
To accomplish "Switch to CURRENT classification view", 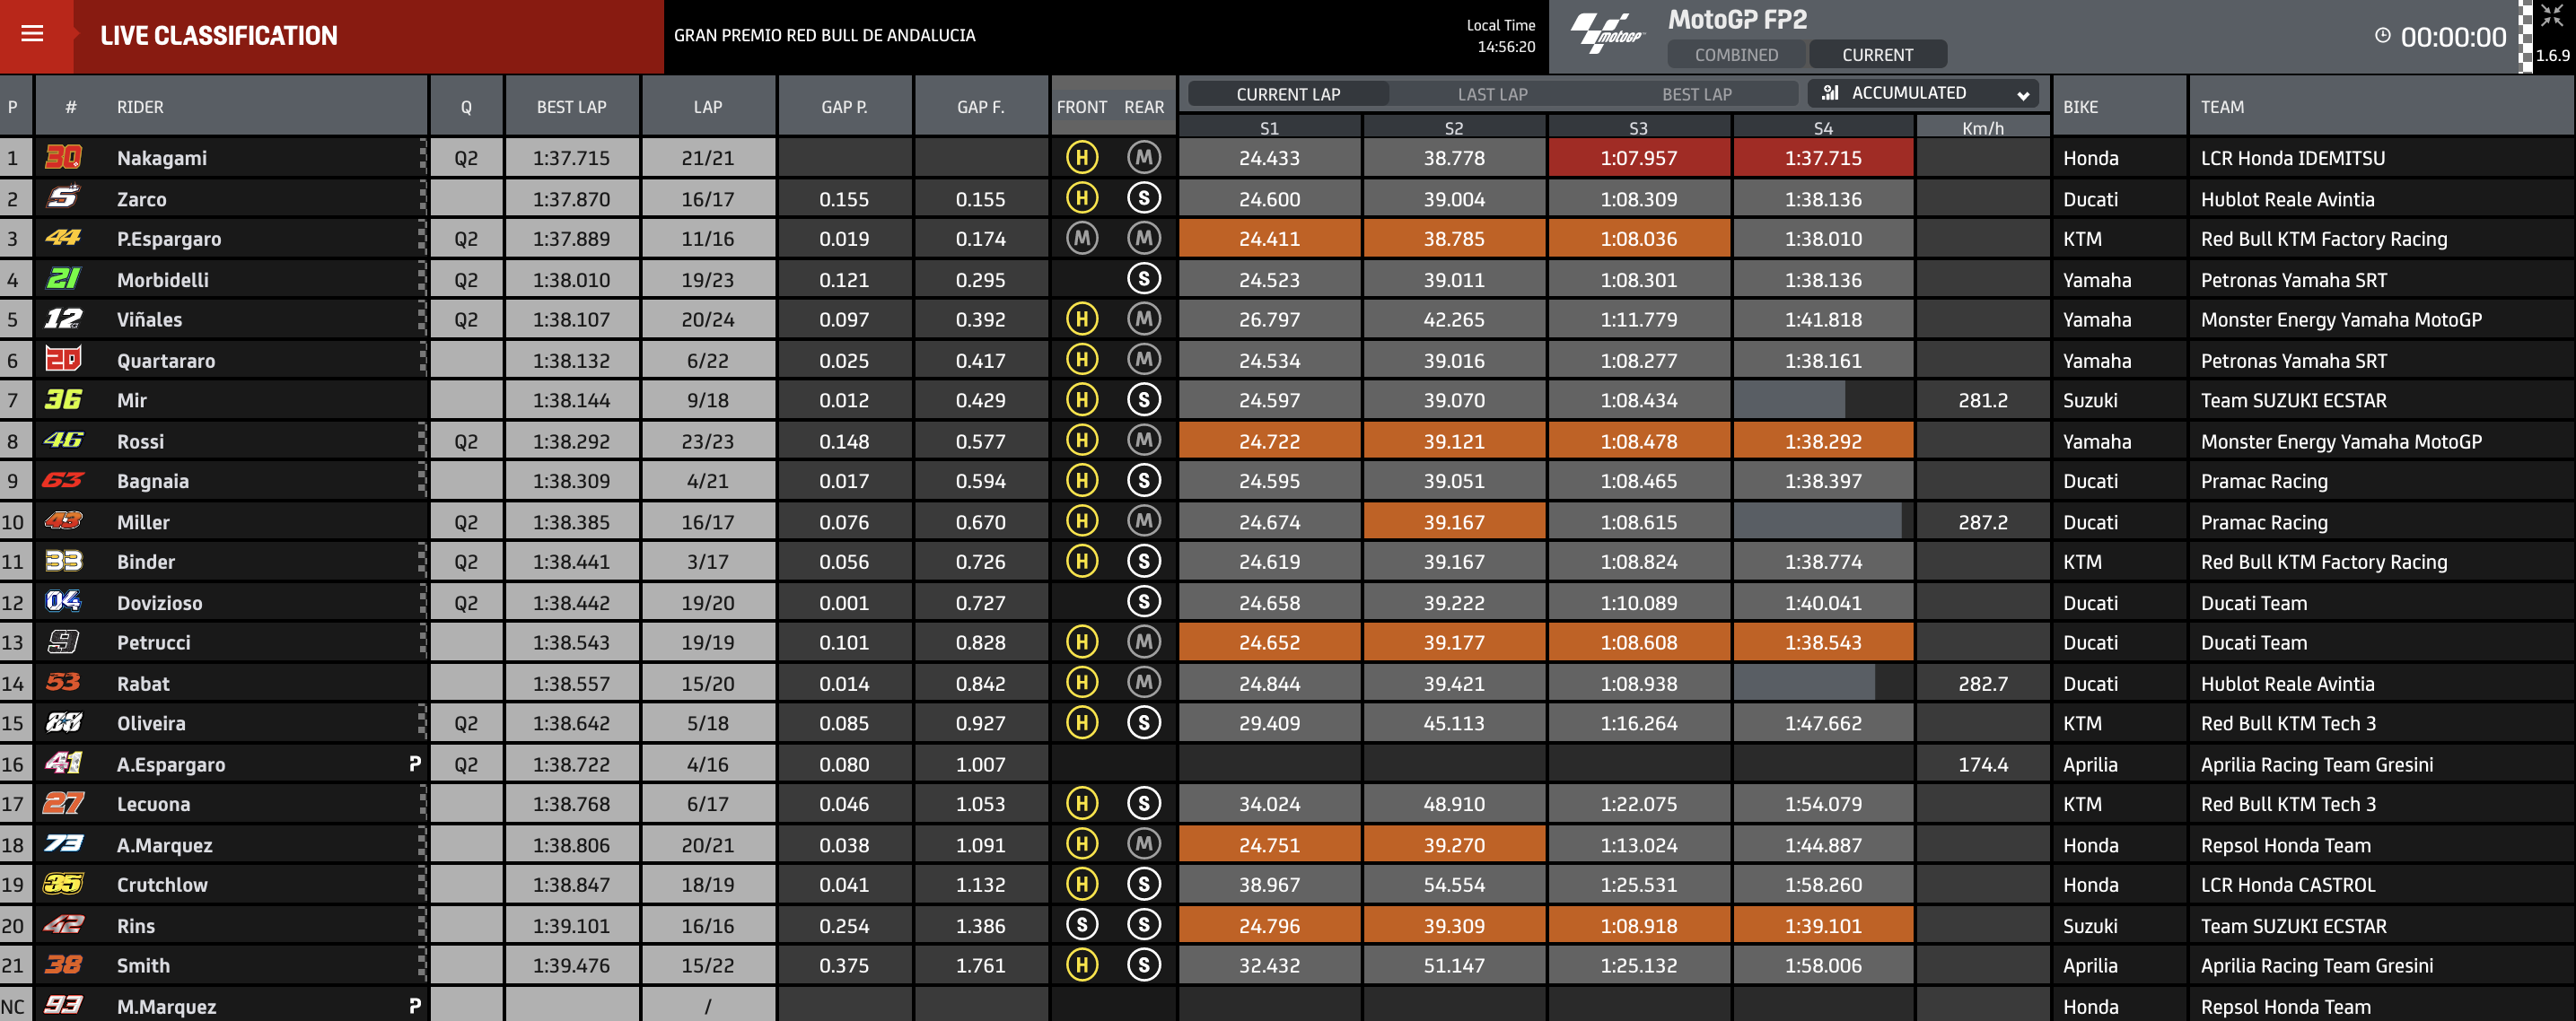I will [1877, 54].
